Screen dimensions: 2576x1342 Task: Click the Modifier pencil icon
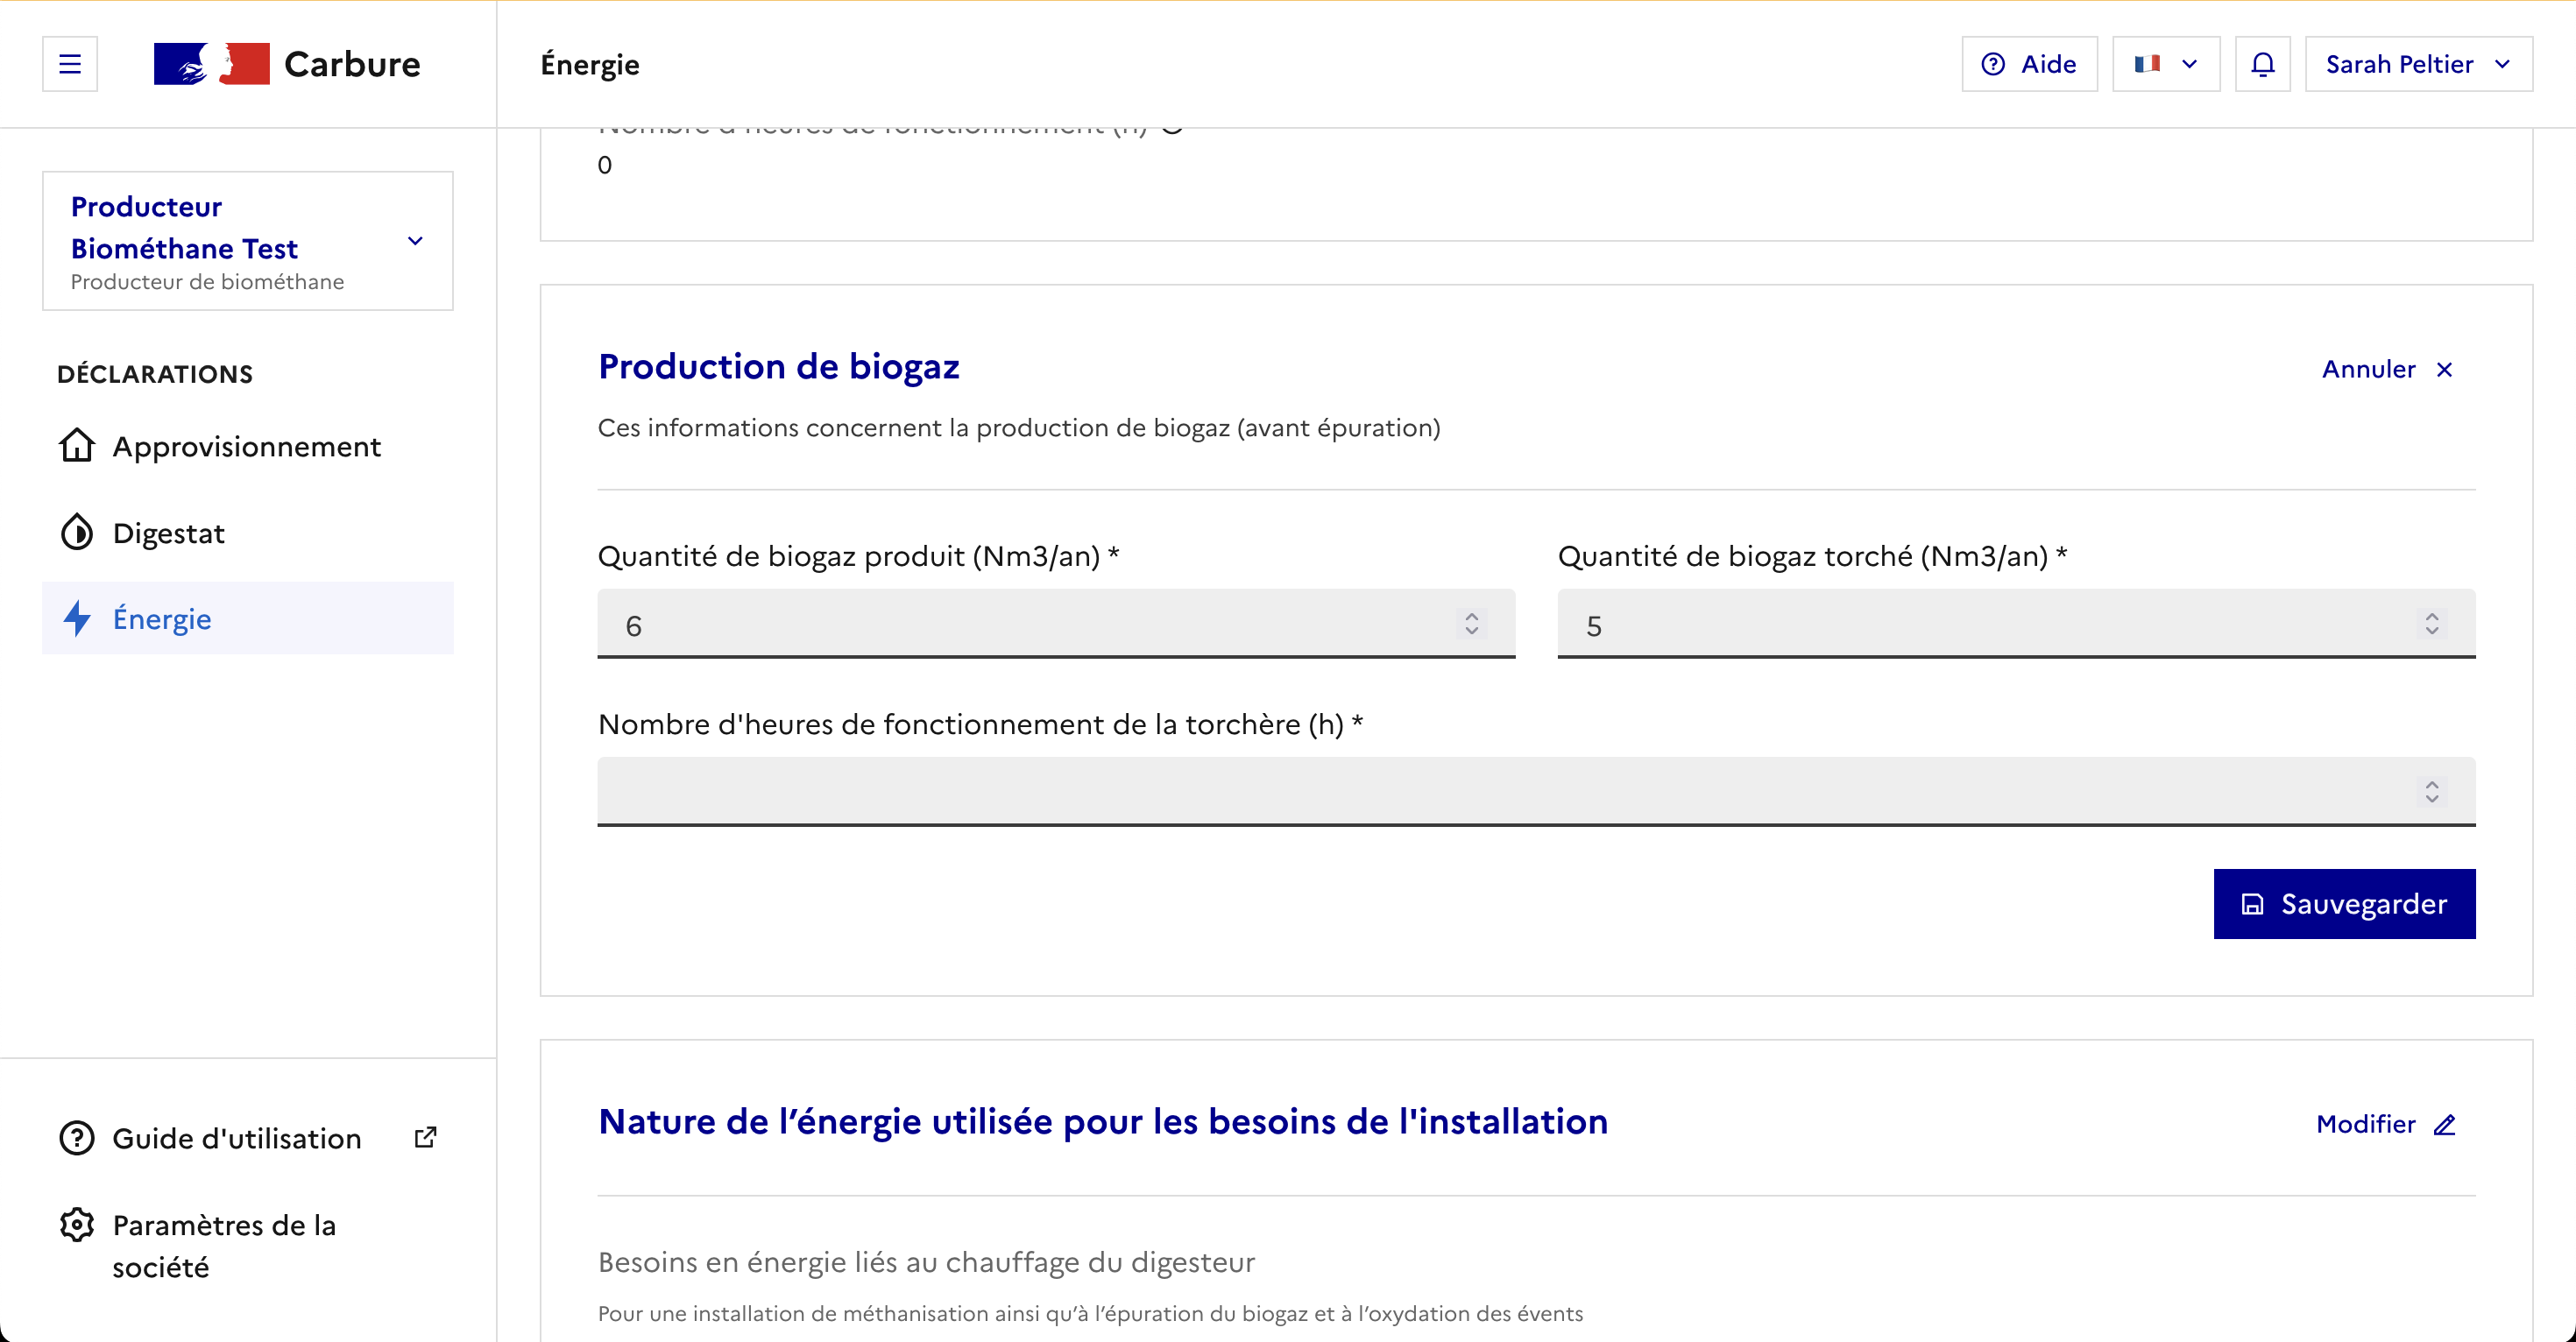2444,1124
